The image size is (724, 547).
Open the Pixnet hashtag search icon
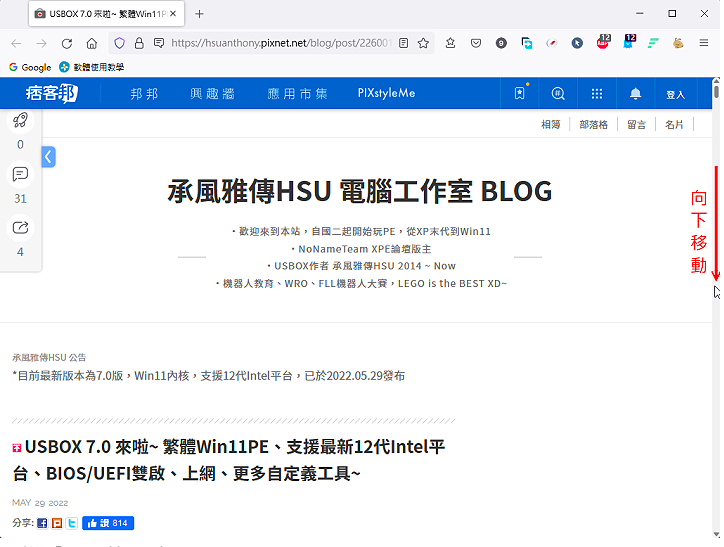click(x=558, y=93)
